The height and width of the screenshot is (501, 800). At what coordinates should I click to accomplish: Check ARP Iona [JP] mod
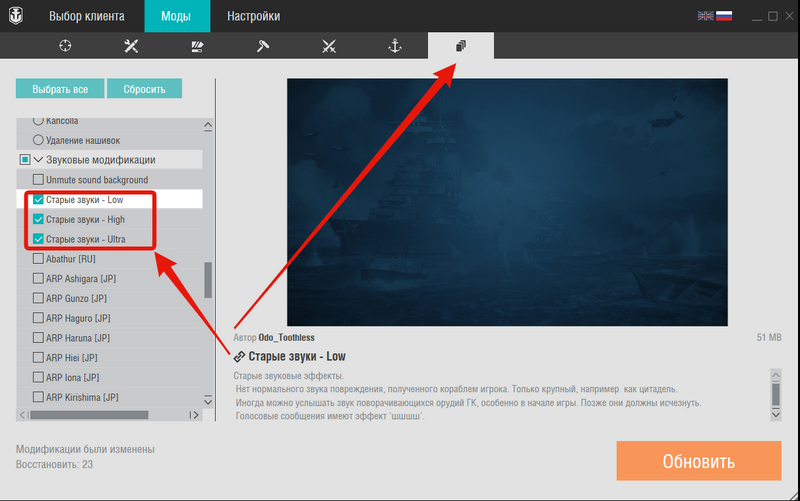(x=38, y=378)
